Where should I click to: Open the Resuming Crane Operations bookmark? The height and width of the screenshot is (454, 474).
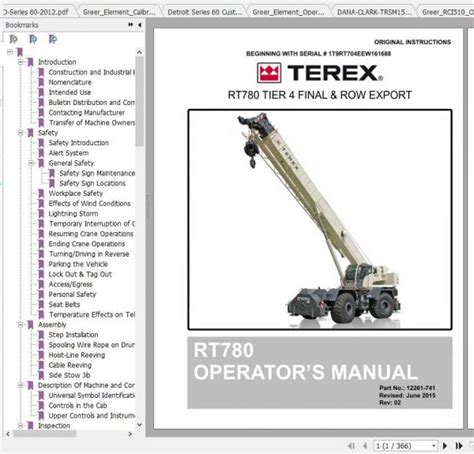(x=91, y=234)
